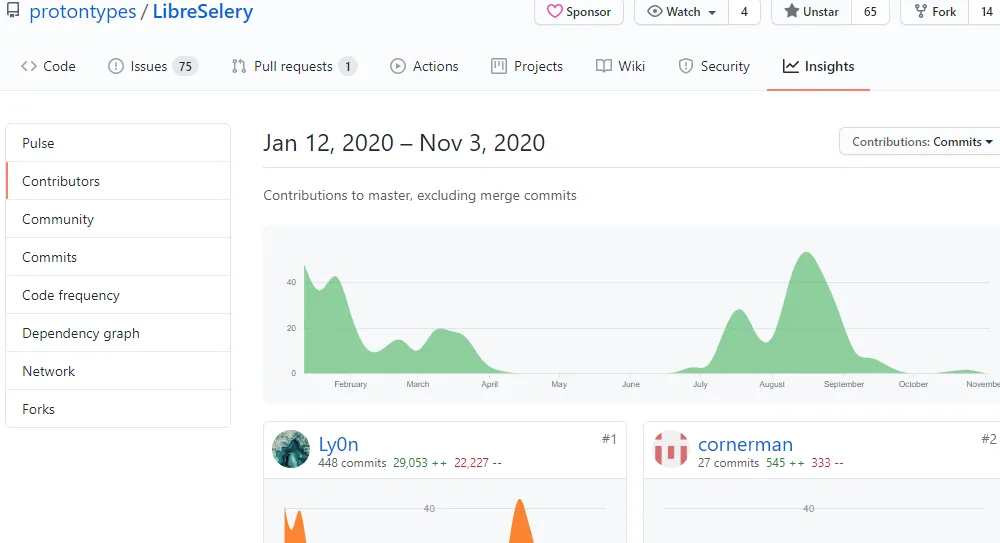Switch to the Issues tab
Screen dimensions: 1000x543
click(153, 66)
